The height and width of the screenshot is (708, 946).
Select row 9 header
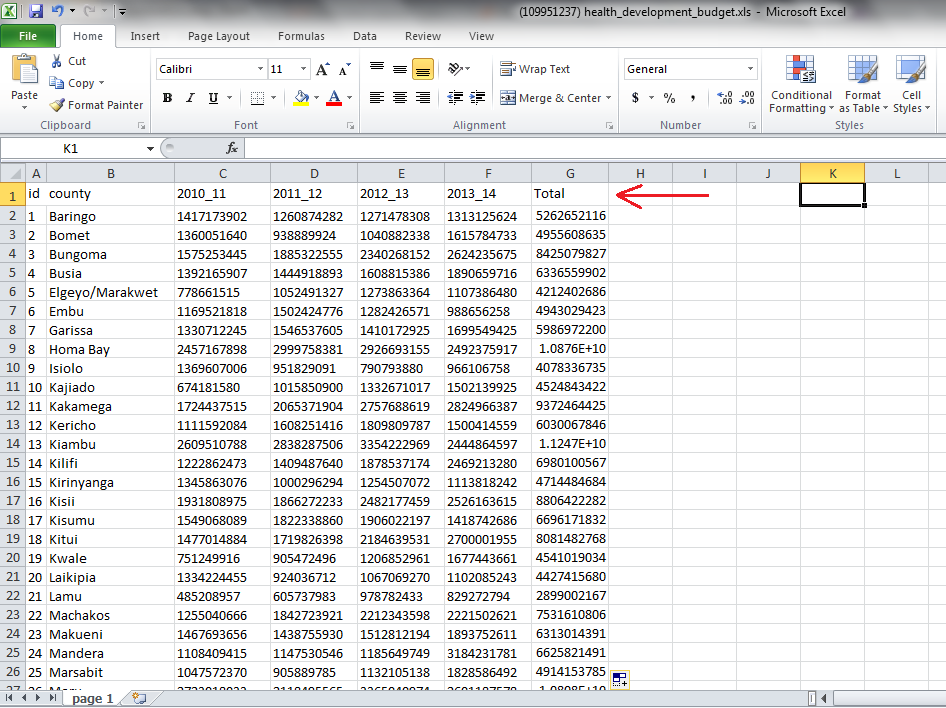(x=13, y=349)
